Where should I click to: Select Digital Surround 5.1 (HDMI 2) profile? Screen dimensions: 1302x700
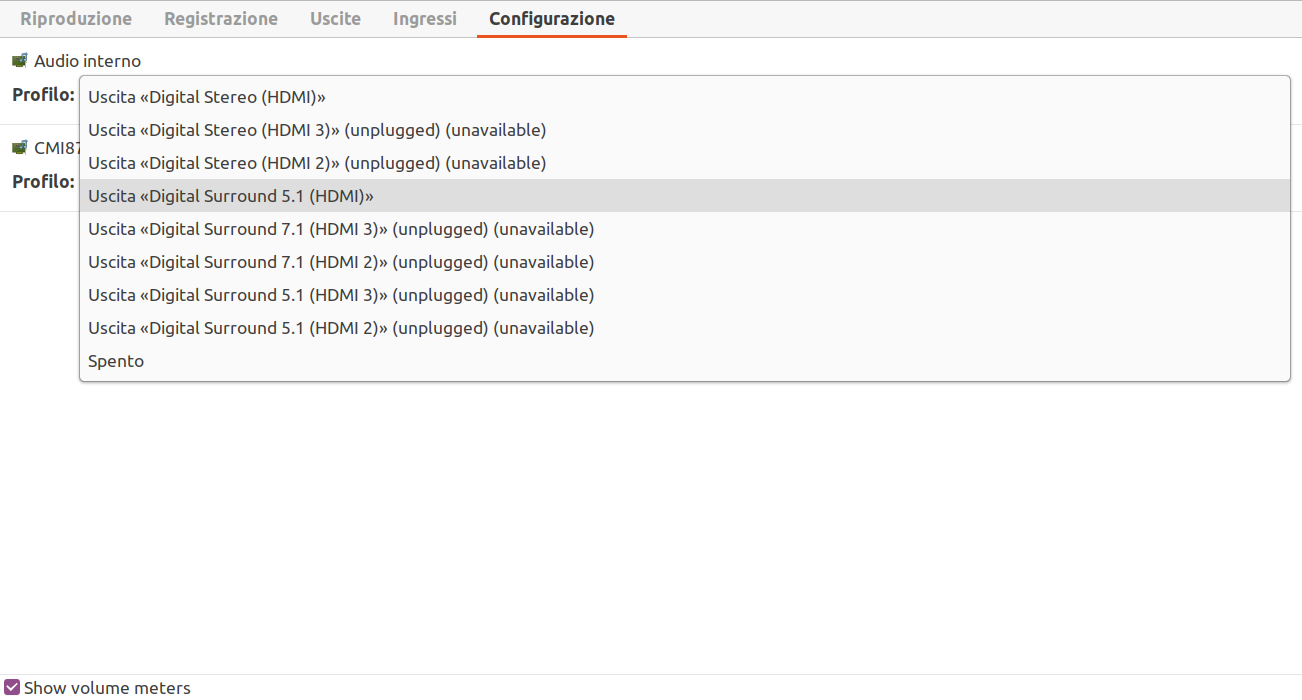(685, 328)
